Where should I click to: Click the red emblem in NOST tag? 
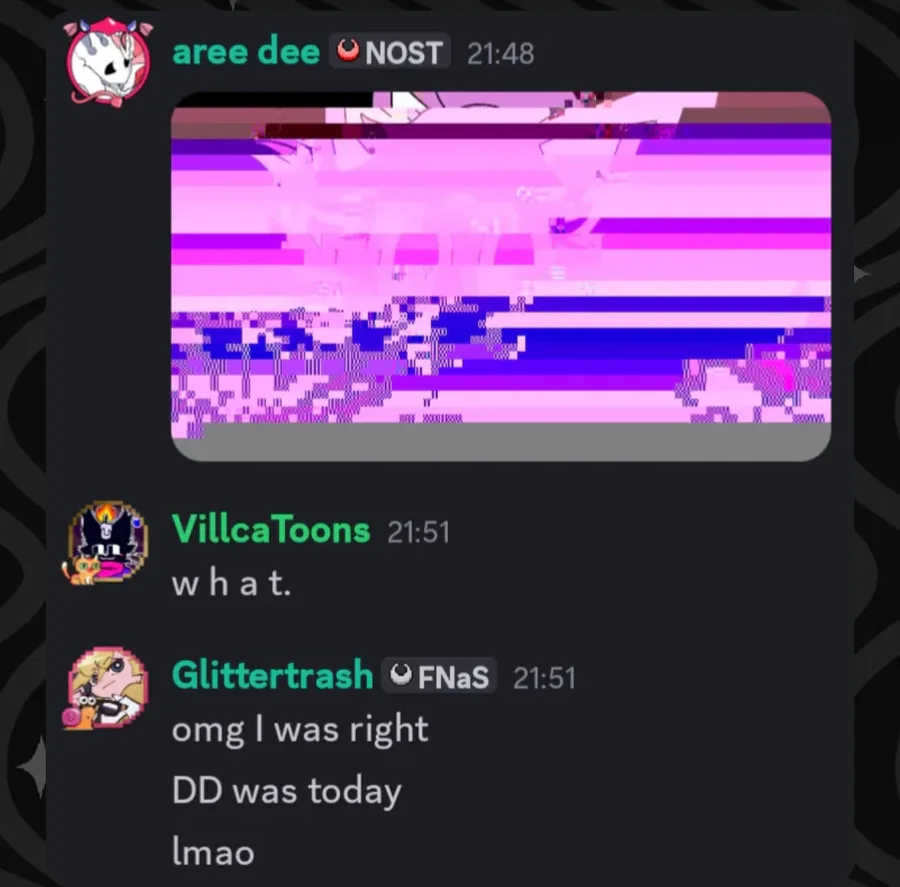(348, 51)
